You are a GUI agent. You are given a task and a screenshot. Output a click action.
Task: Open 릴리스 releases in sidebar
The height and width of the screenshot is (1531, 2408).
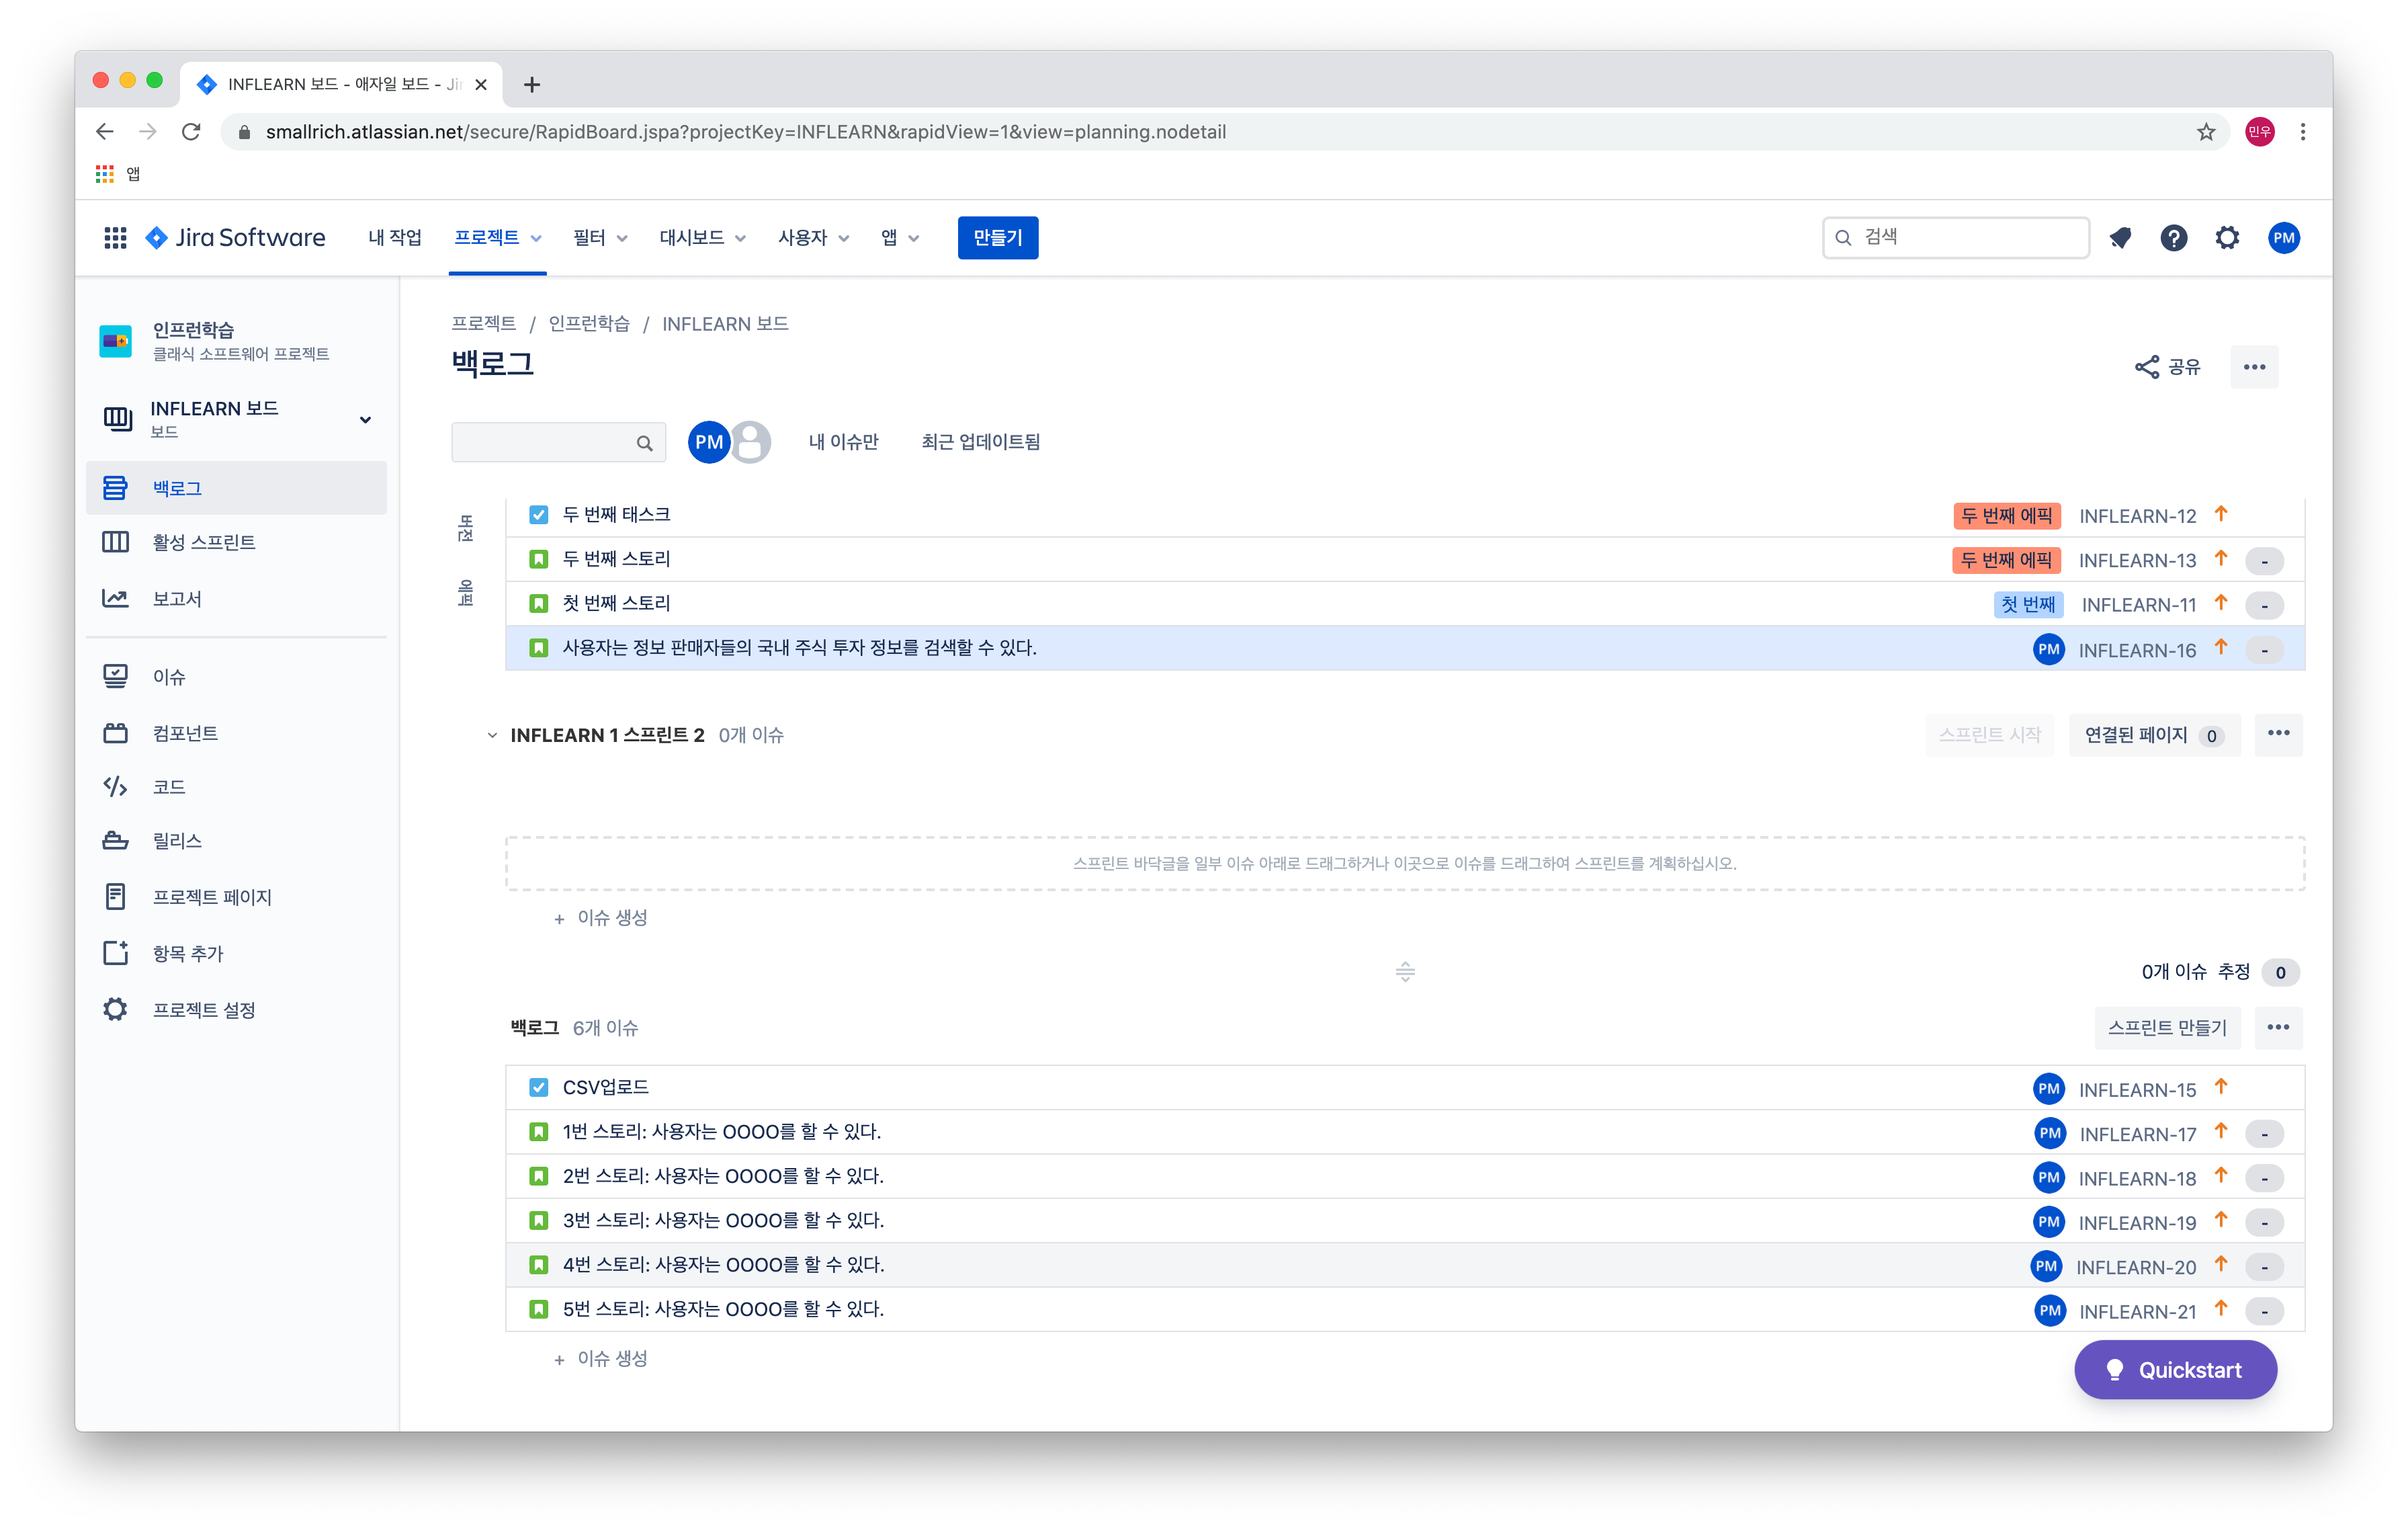pos(177,841)
